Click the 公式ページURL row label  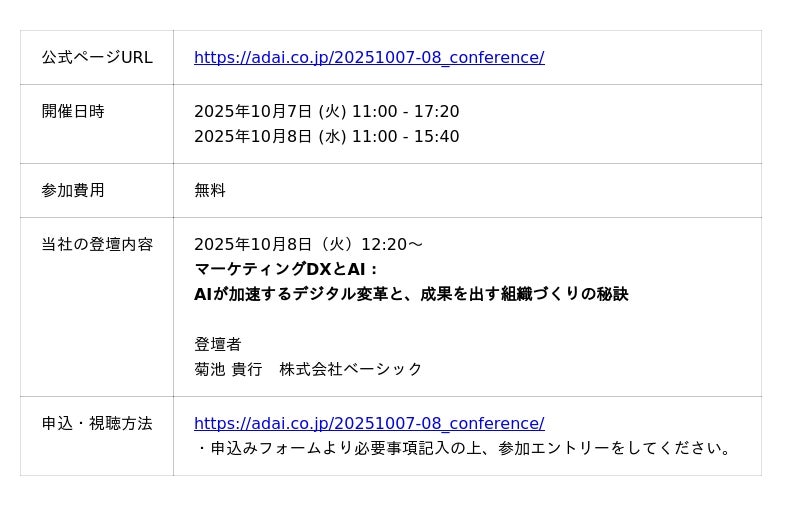coord(97,58)
